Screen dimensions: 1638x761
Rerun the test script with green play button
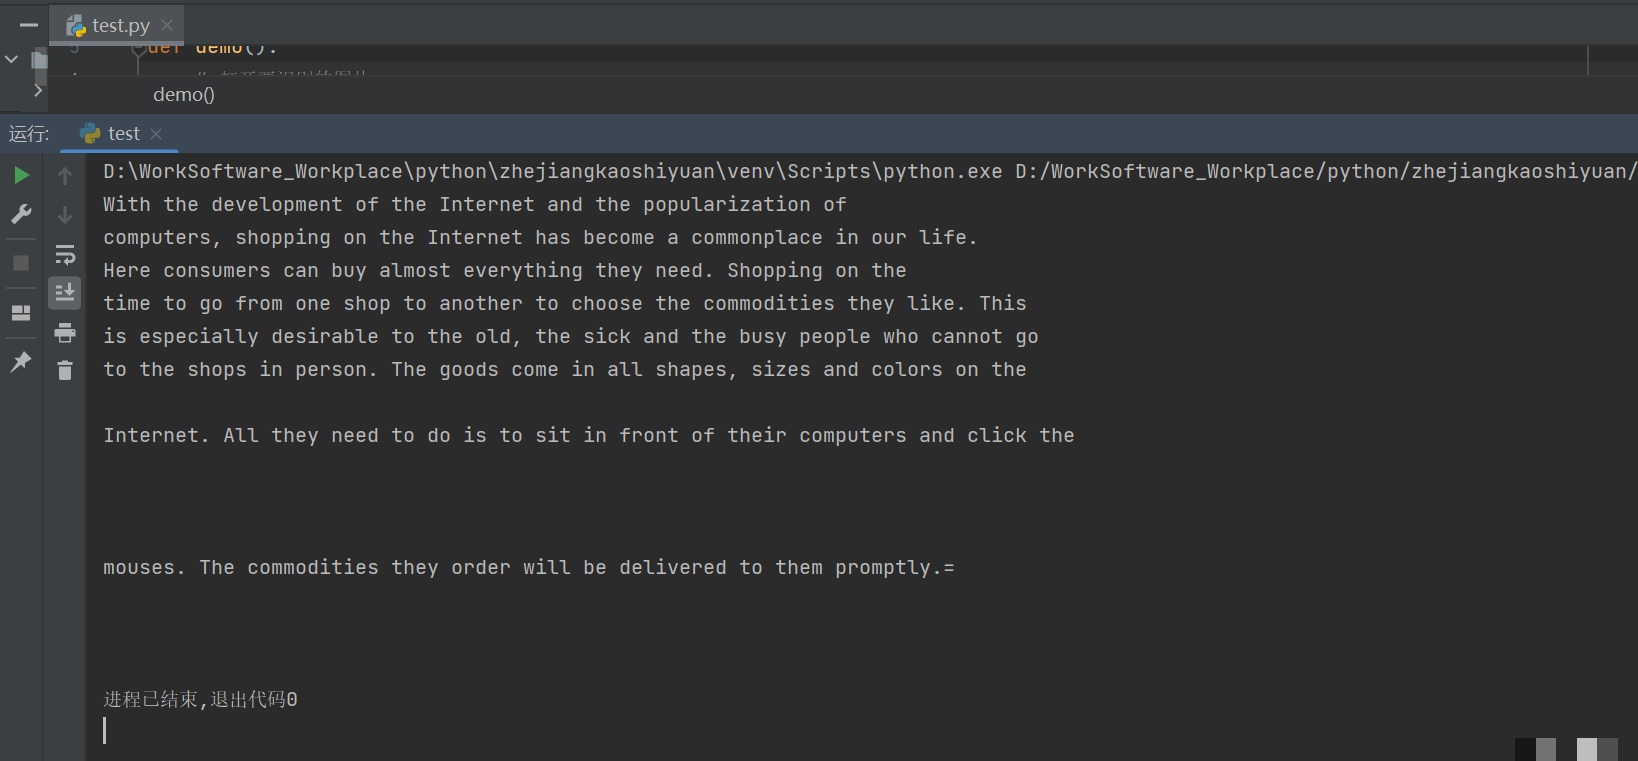21,176
